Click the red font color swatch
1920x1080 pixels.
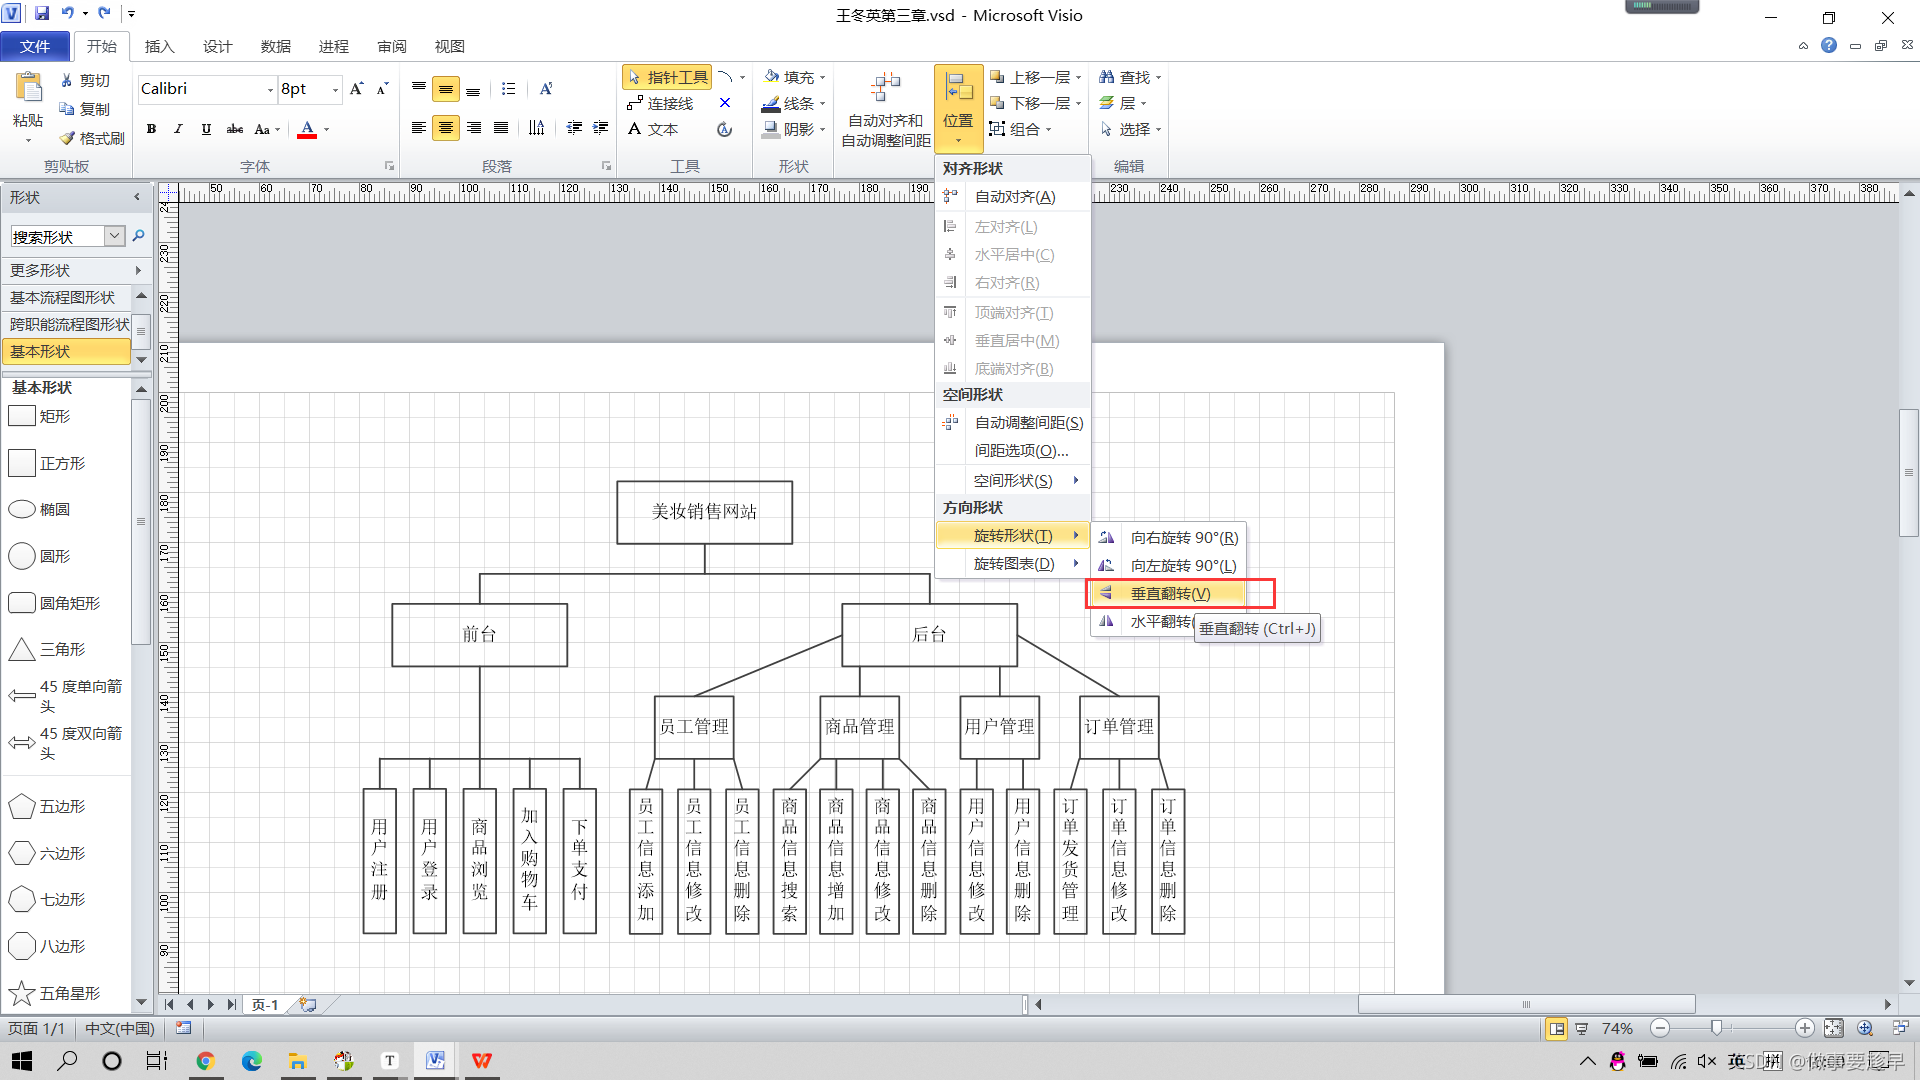coord(307,129)
